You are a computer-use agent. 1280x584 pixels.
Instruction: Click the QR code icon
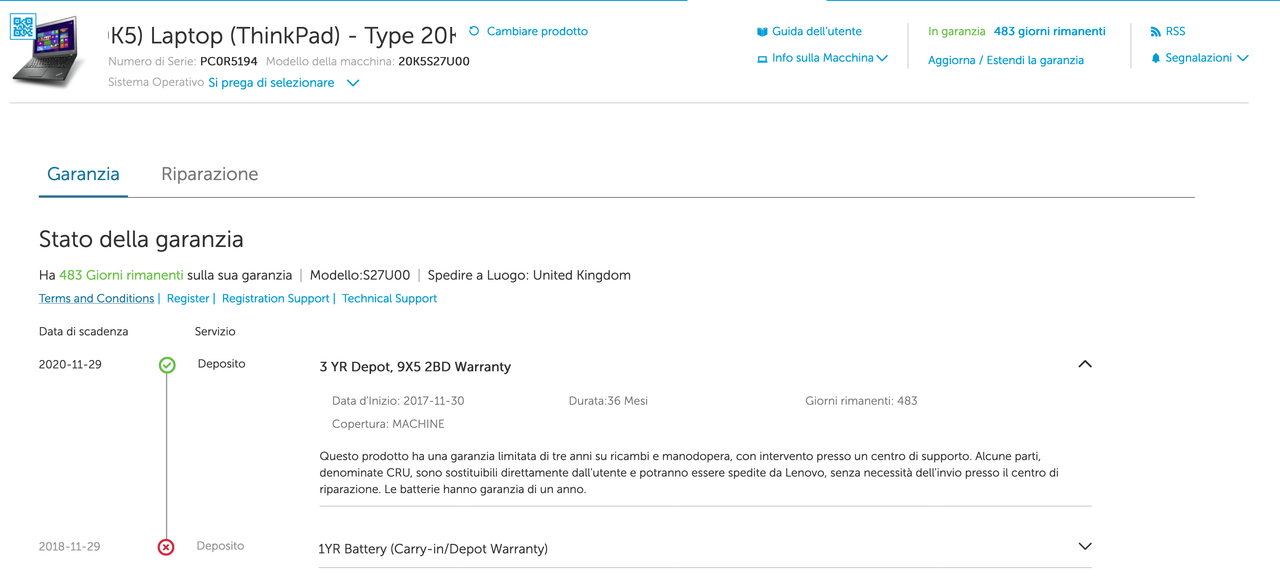[23, 27]
